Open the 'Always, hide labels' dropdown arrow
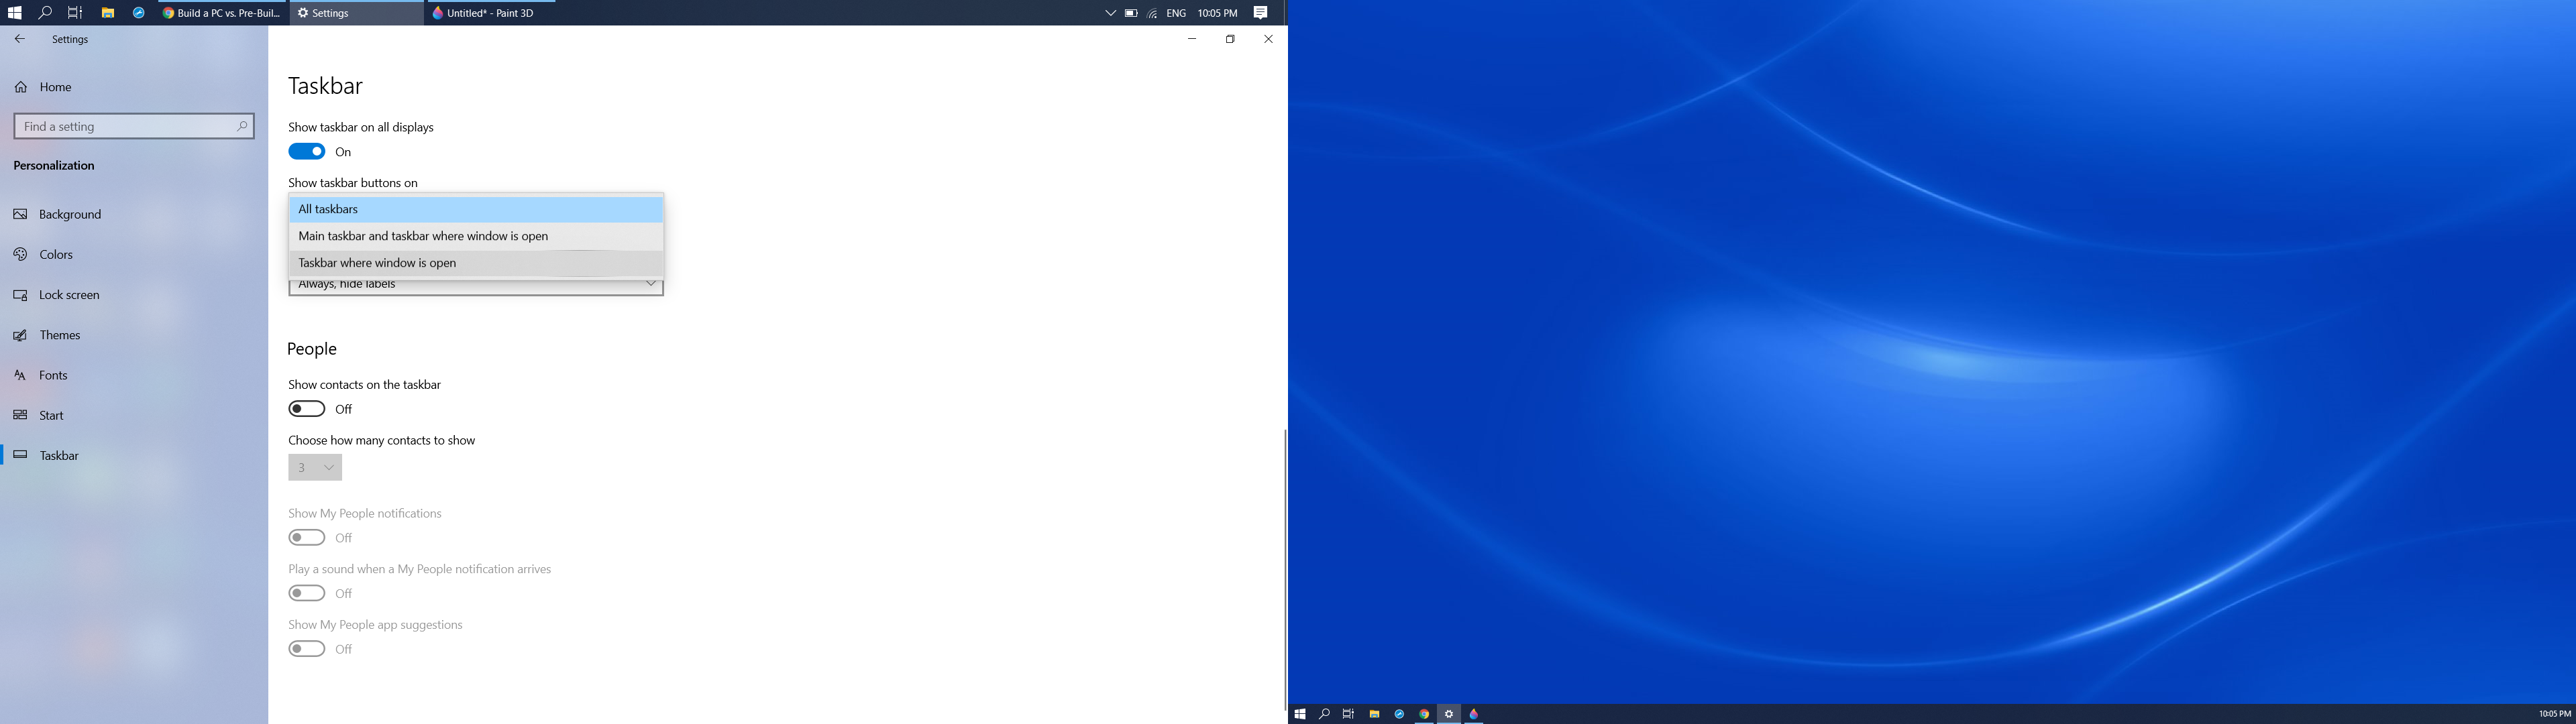 coord(650,285)
